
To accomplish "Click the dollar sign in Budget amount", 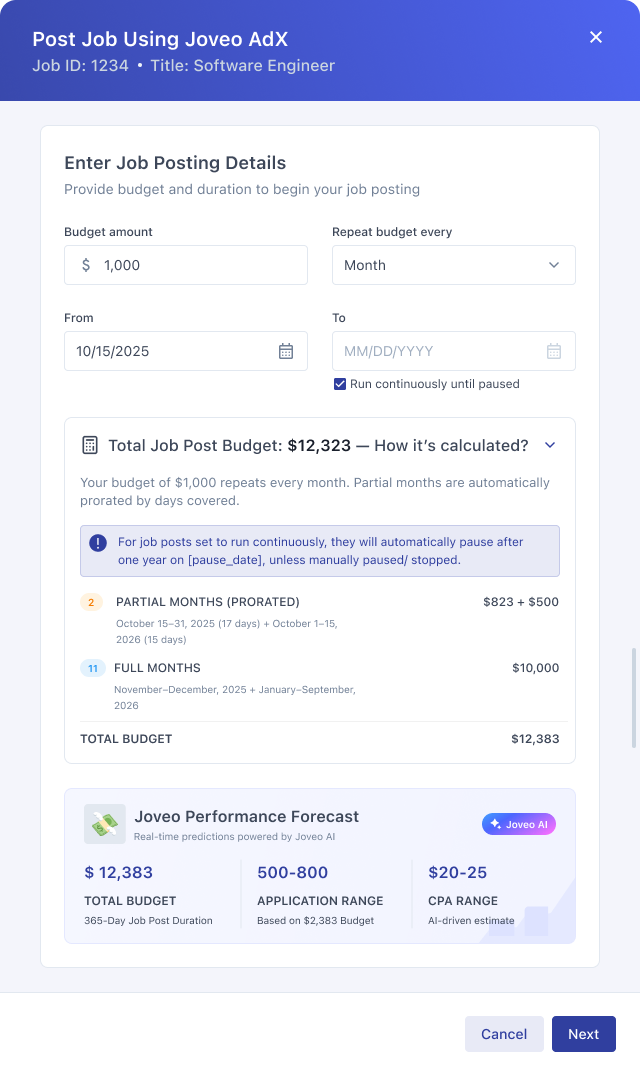I will pos(86,265).
